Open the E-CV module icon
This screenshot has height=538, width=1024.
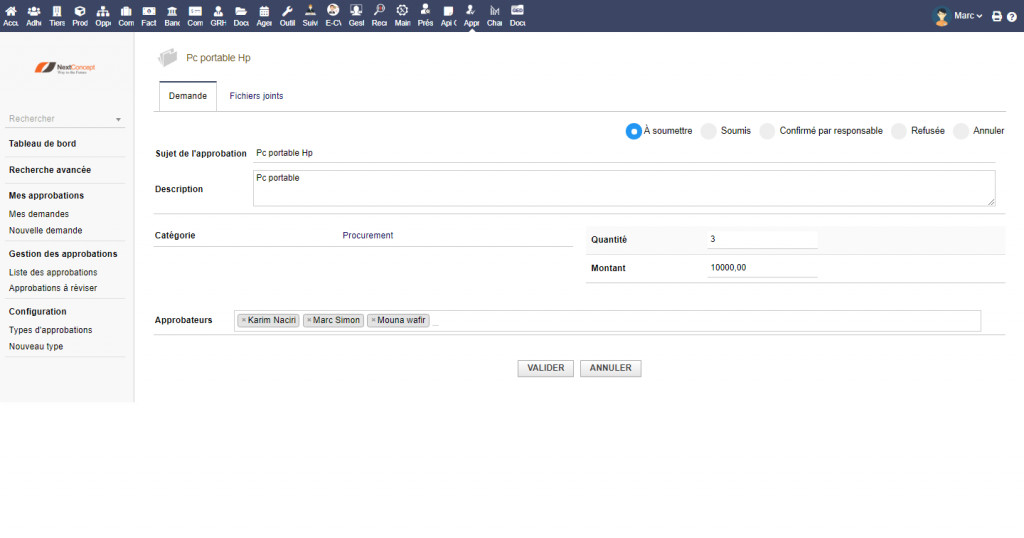333,15
